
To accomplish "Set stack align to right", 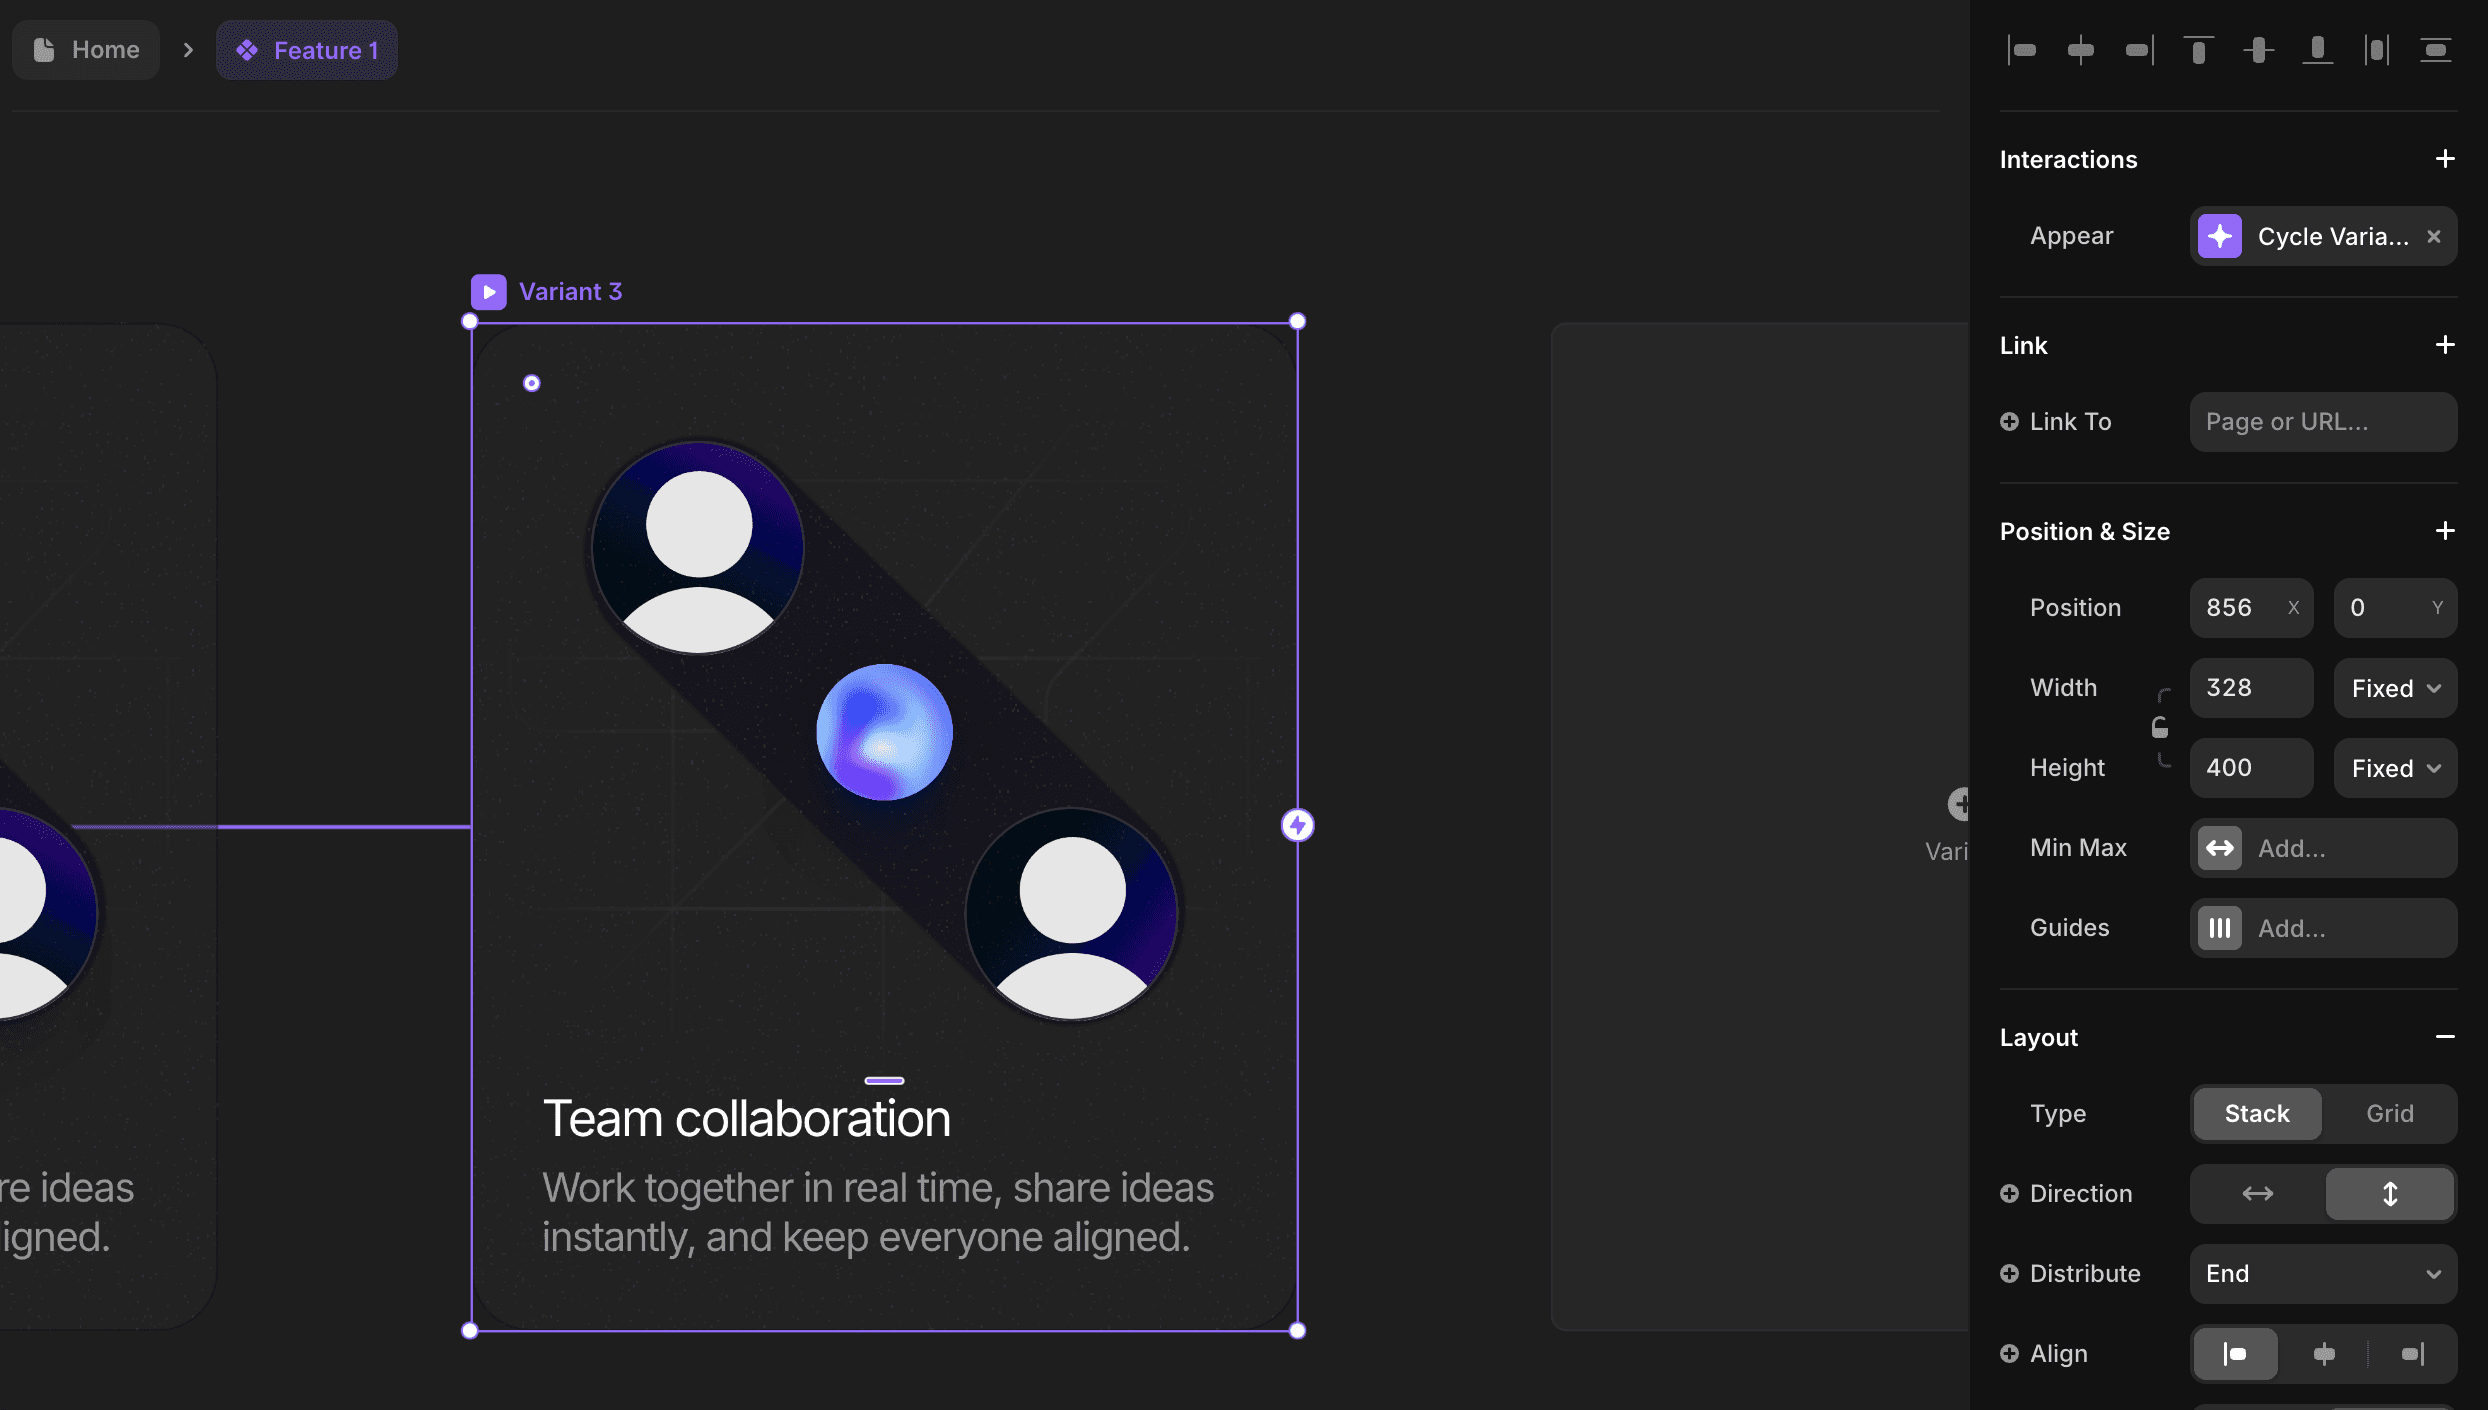I will coord(2412,1354).
